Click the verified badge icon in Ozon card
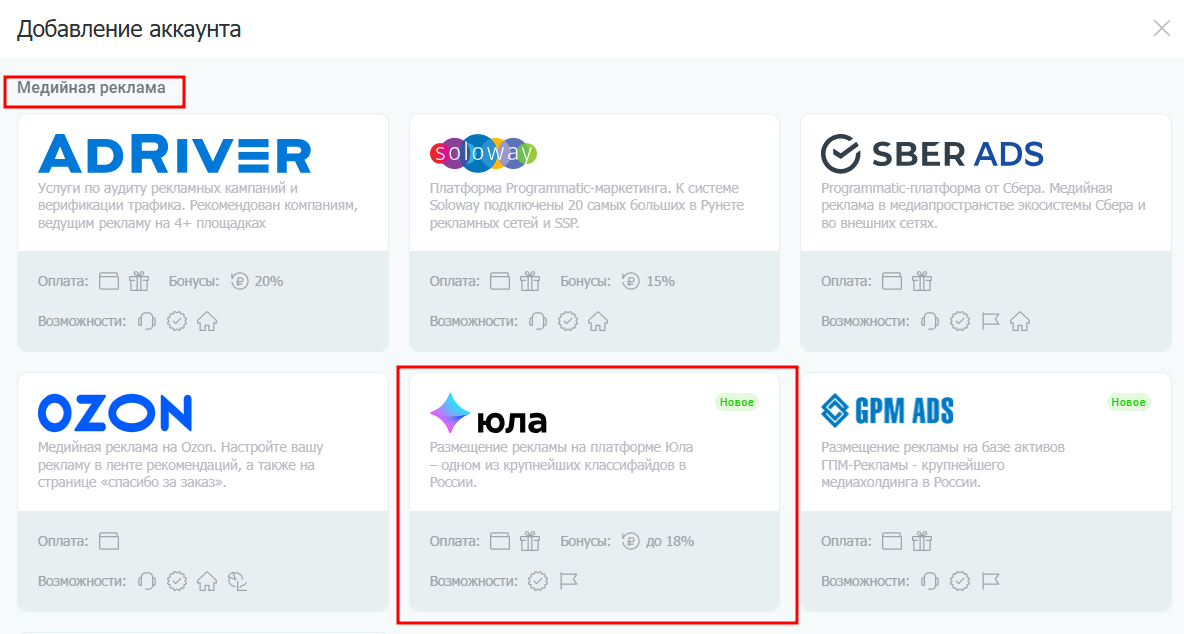This screenshot has width=1184, height=634. tap(177, 581)
